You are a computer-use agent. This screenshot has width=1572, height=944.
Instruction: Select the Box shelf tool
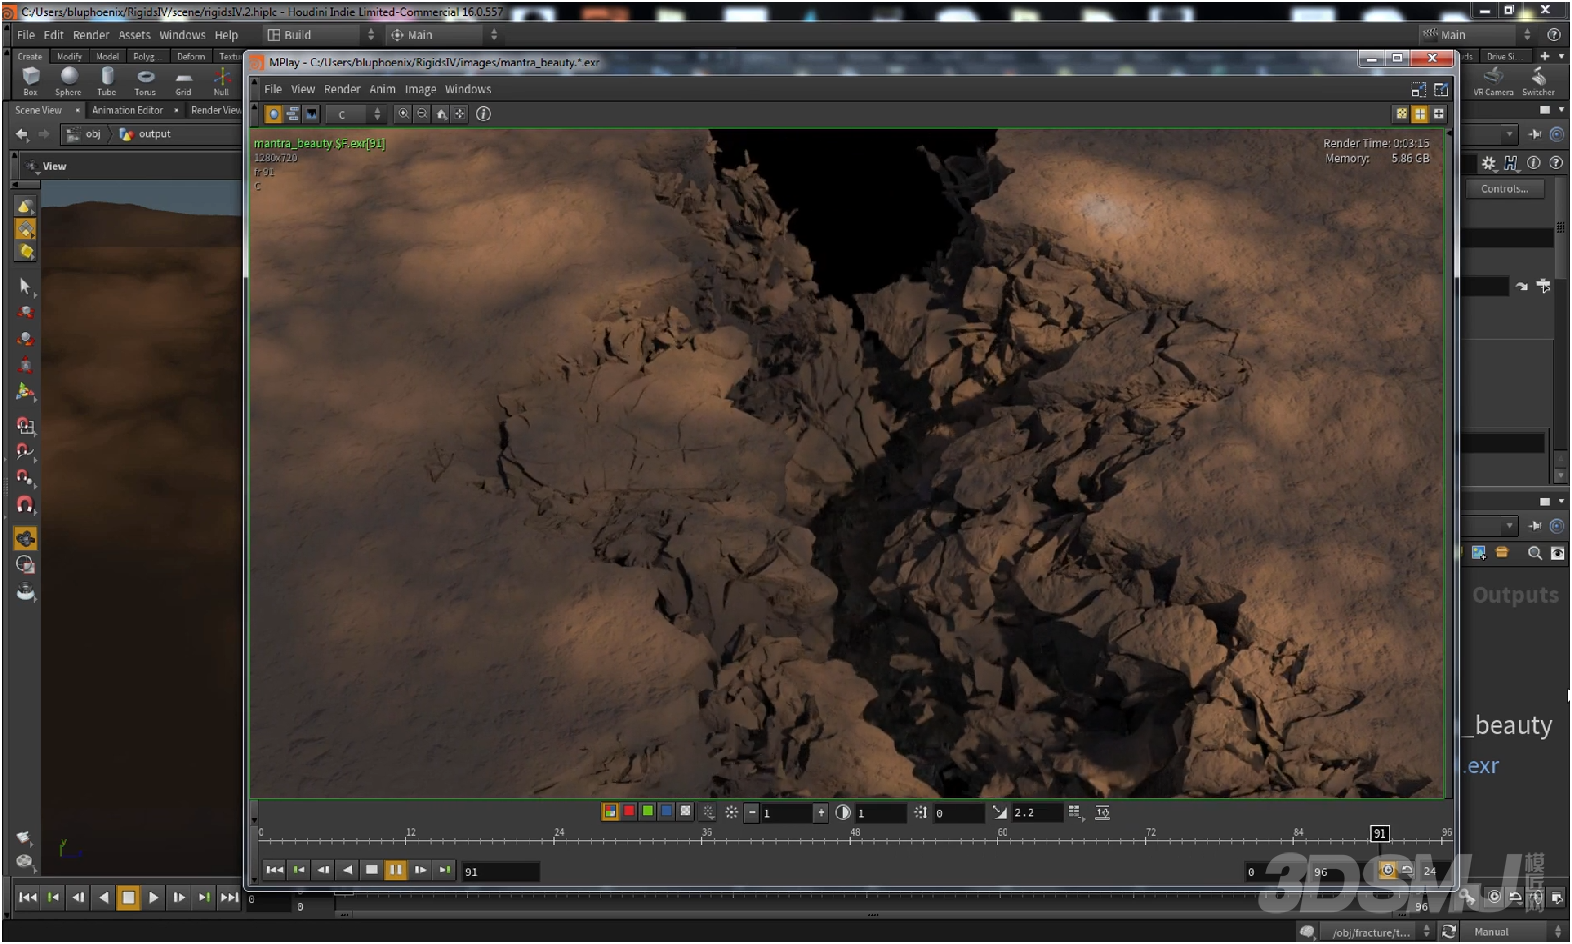[x=31, y=80]
